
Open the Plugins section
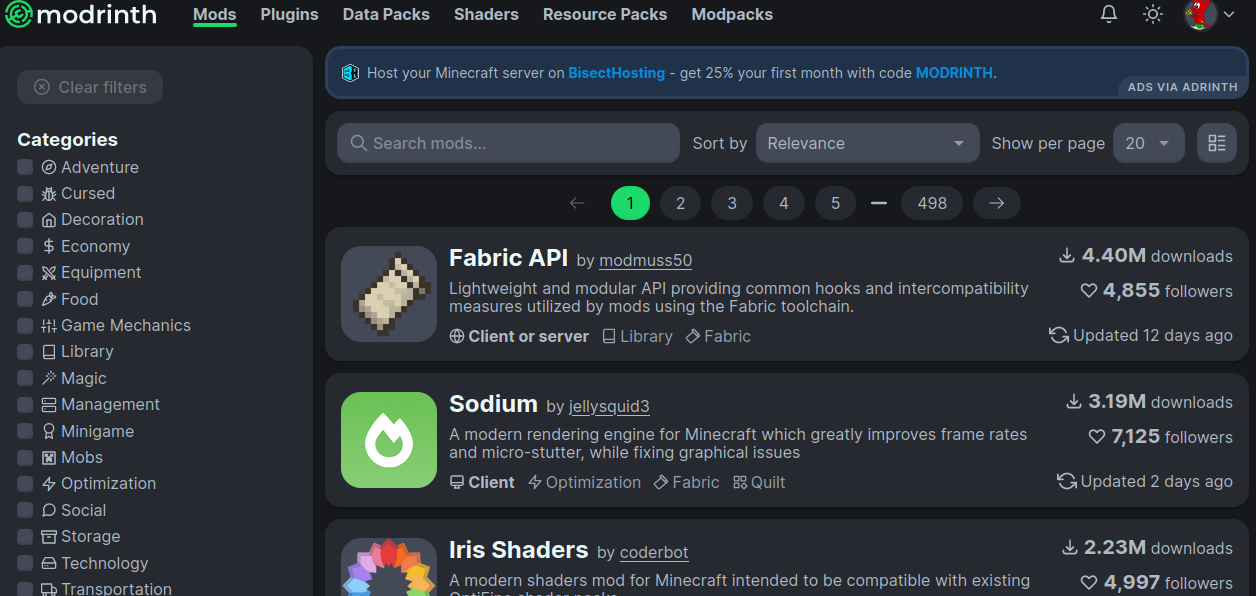click(x=289, y=14)
